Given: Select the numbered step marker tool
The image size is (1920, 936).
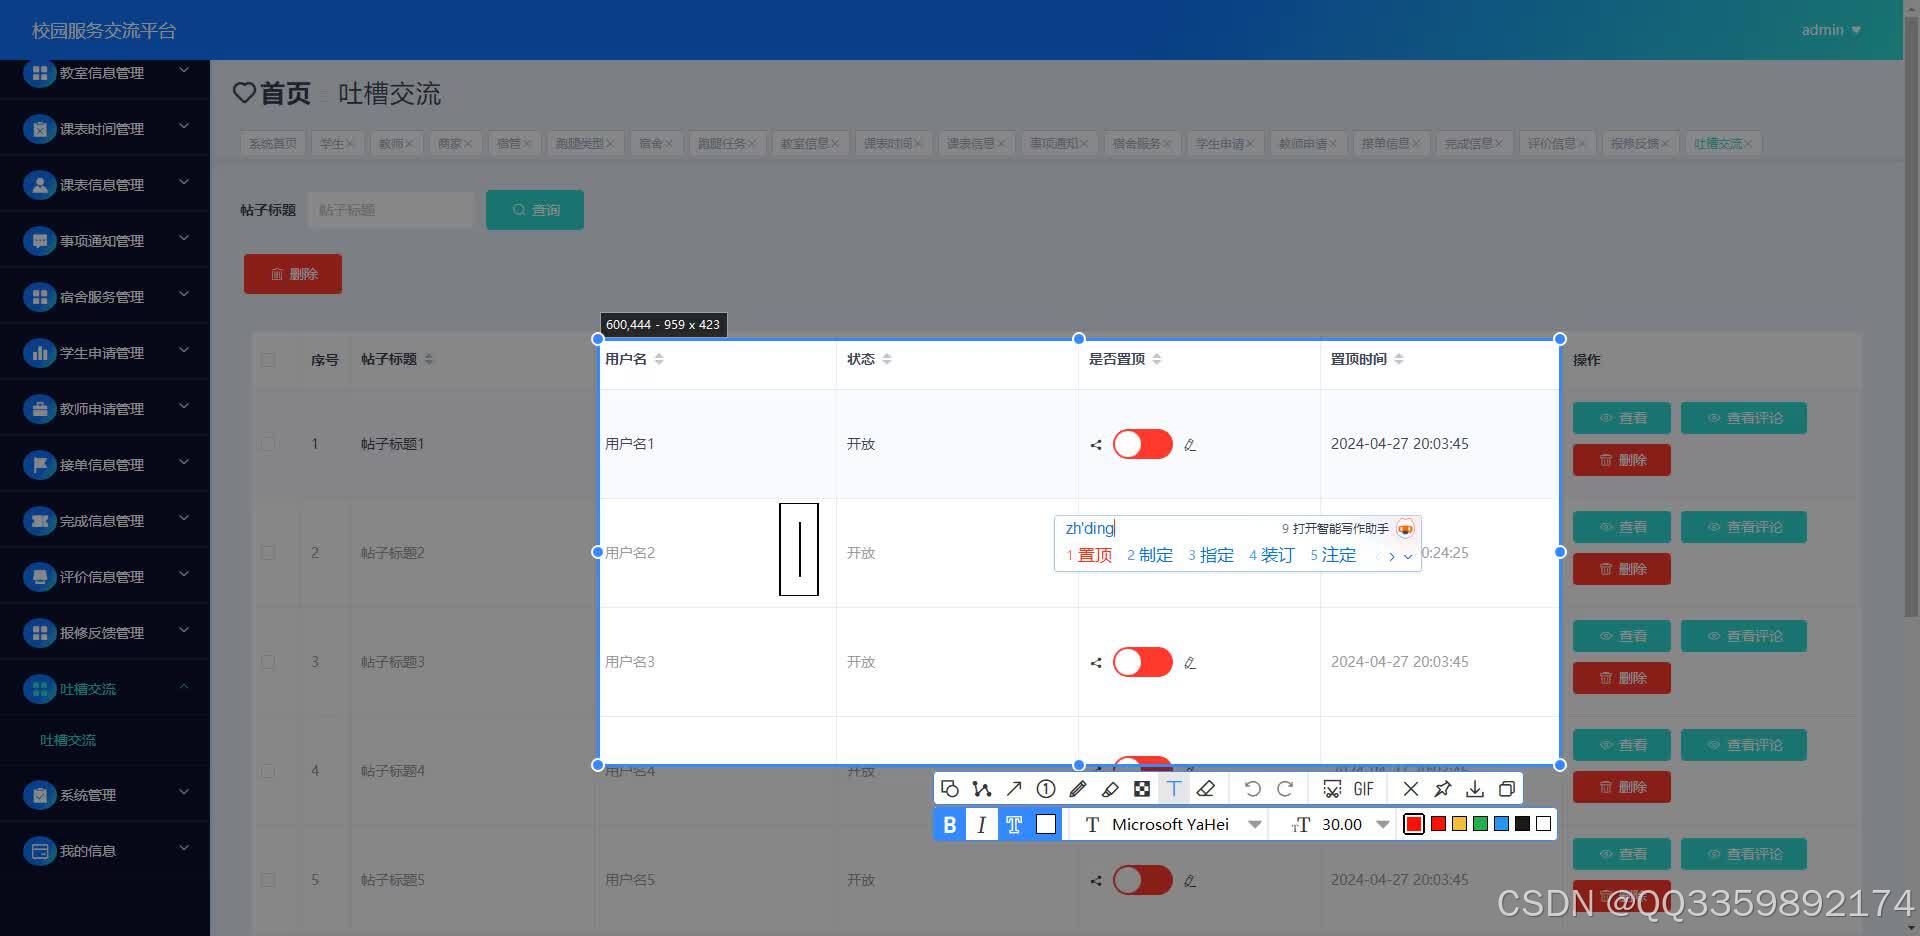Looking at the screenshot, I should (1046, 789).
